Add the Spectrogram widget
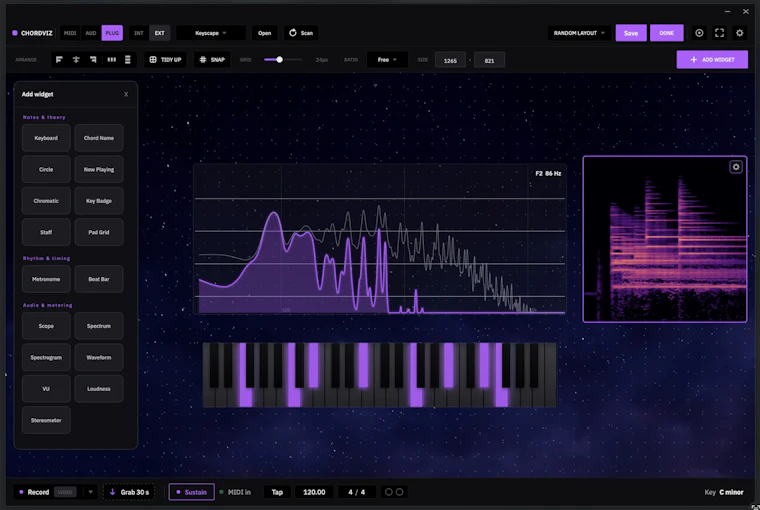 tap(46, 357)
